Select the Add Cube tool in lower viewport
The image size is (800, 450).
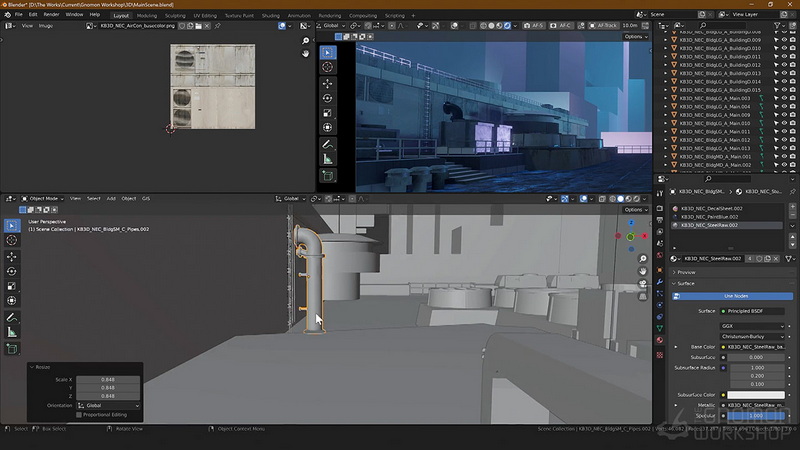coord(12,349)
